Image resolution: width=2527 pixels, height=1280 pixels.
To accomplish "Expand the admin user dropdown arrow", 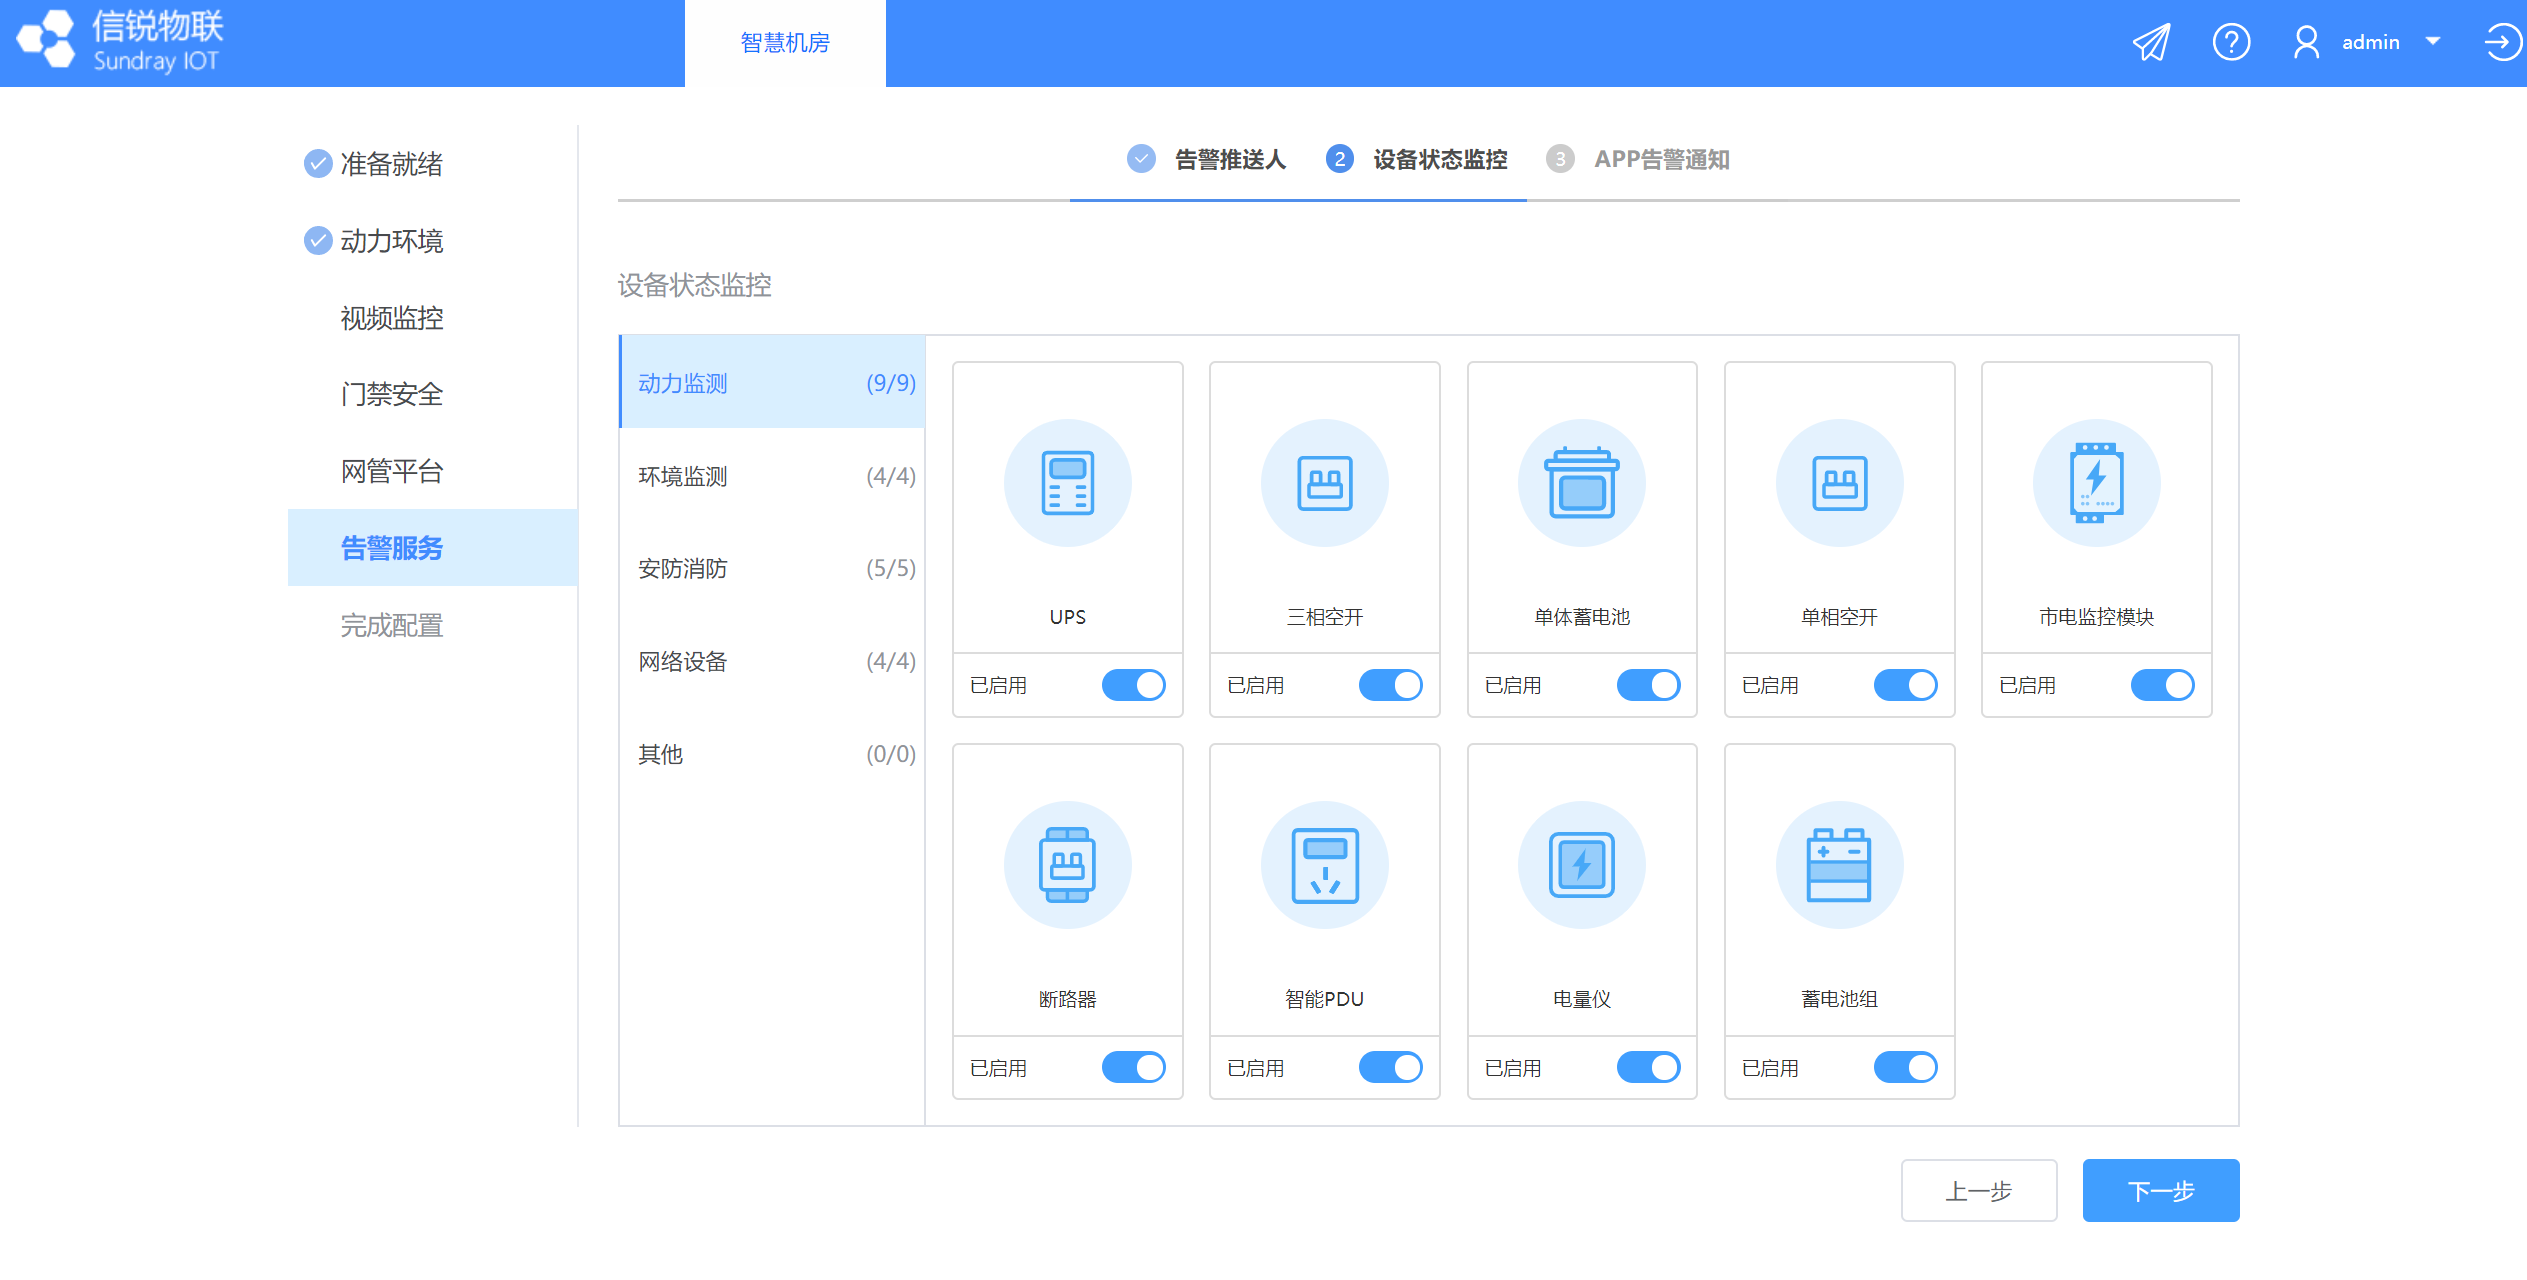I will point(2432,42).
